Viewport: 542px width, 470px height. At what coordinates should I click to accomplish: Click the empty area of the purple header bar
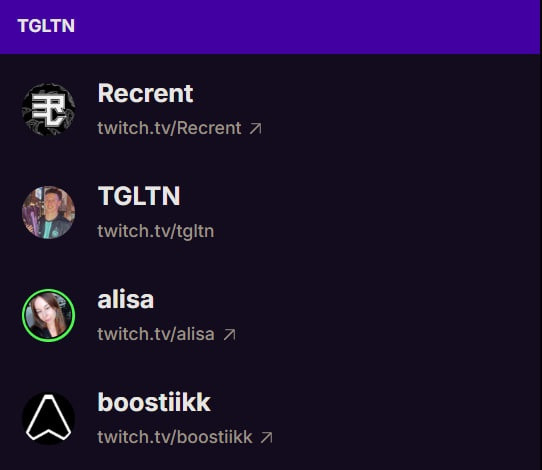(308, 27)
